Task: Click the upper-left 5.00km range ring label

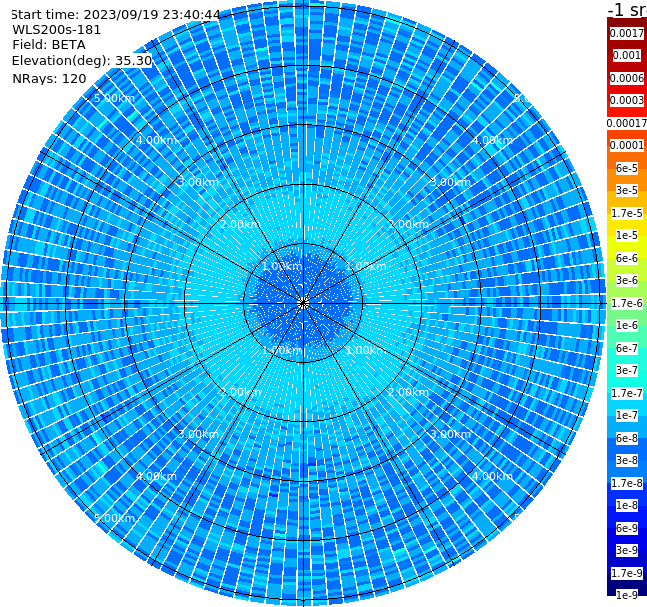Action: tap(114, 99)
